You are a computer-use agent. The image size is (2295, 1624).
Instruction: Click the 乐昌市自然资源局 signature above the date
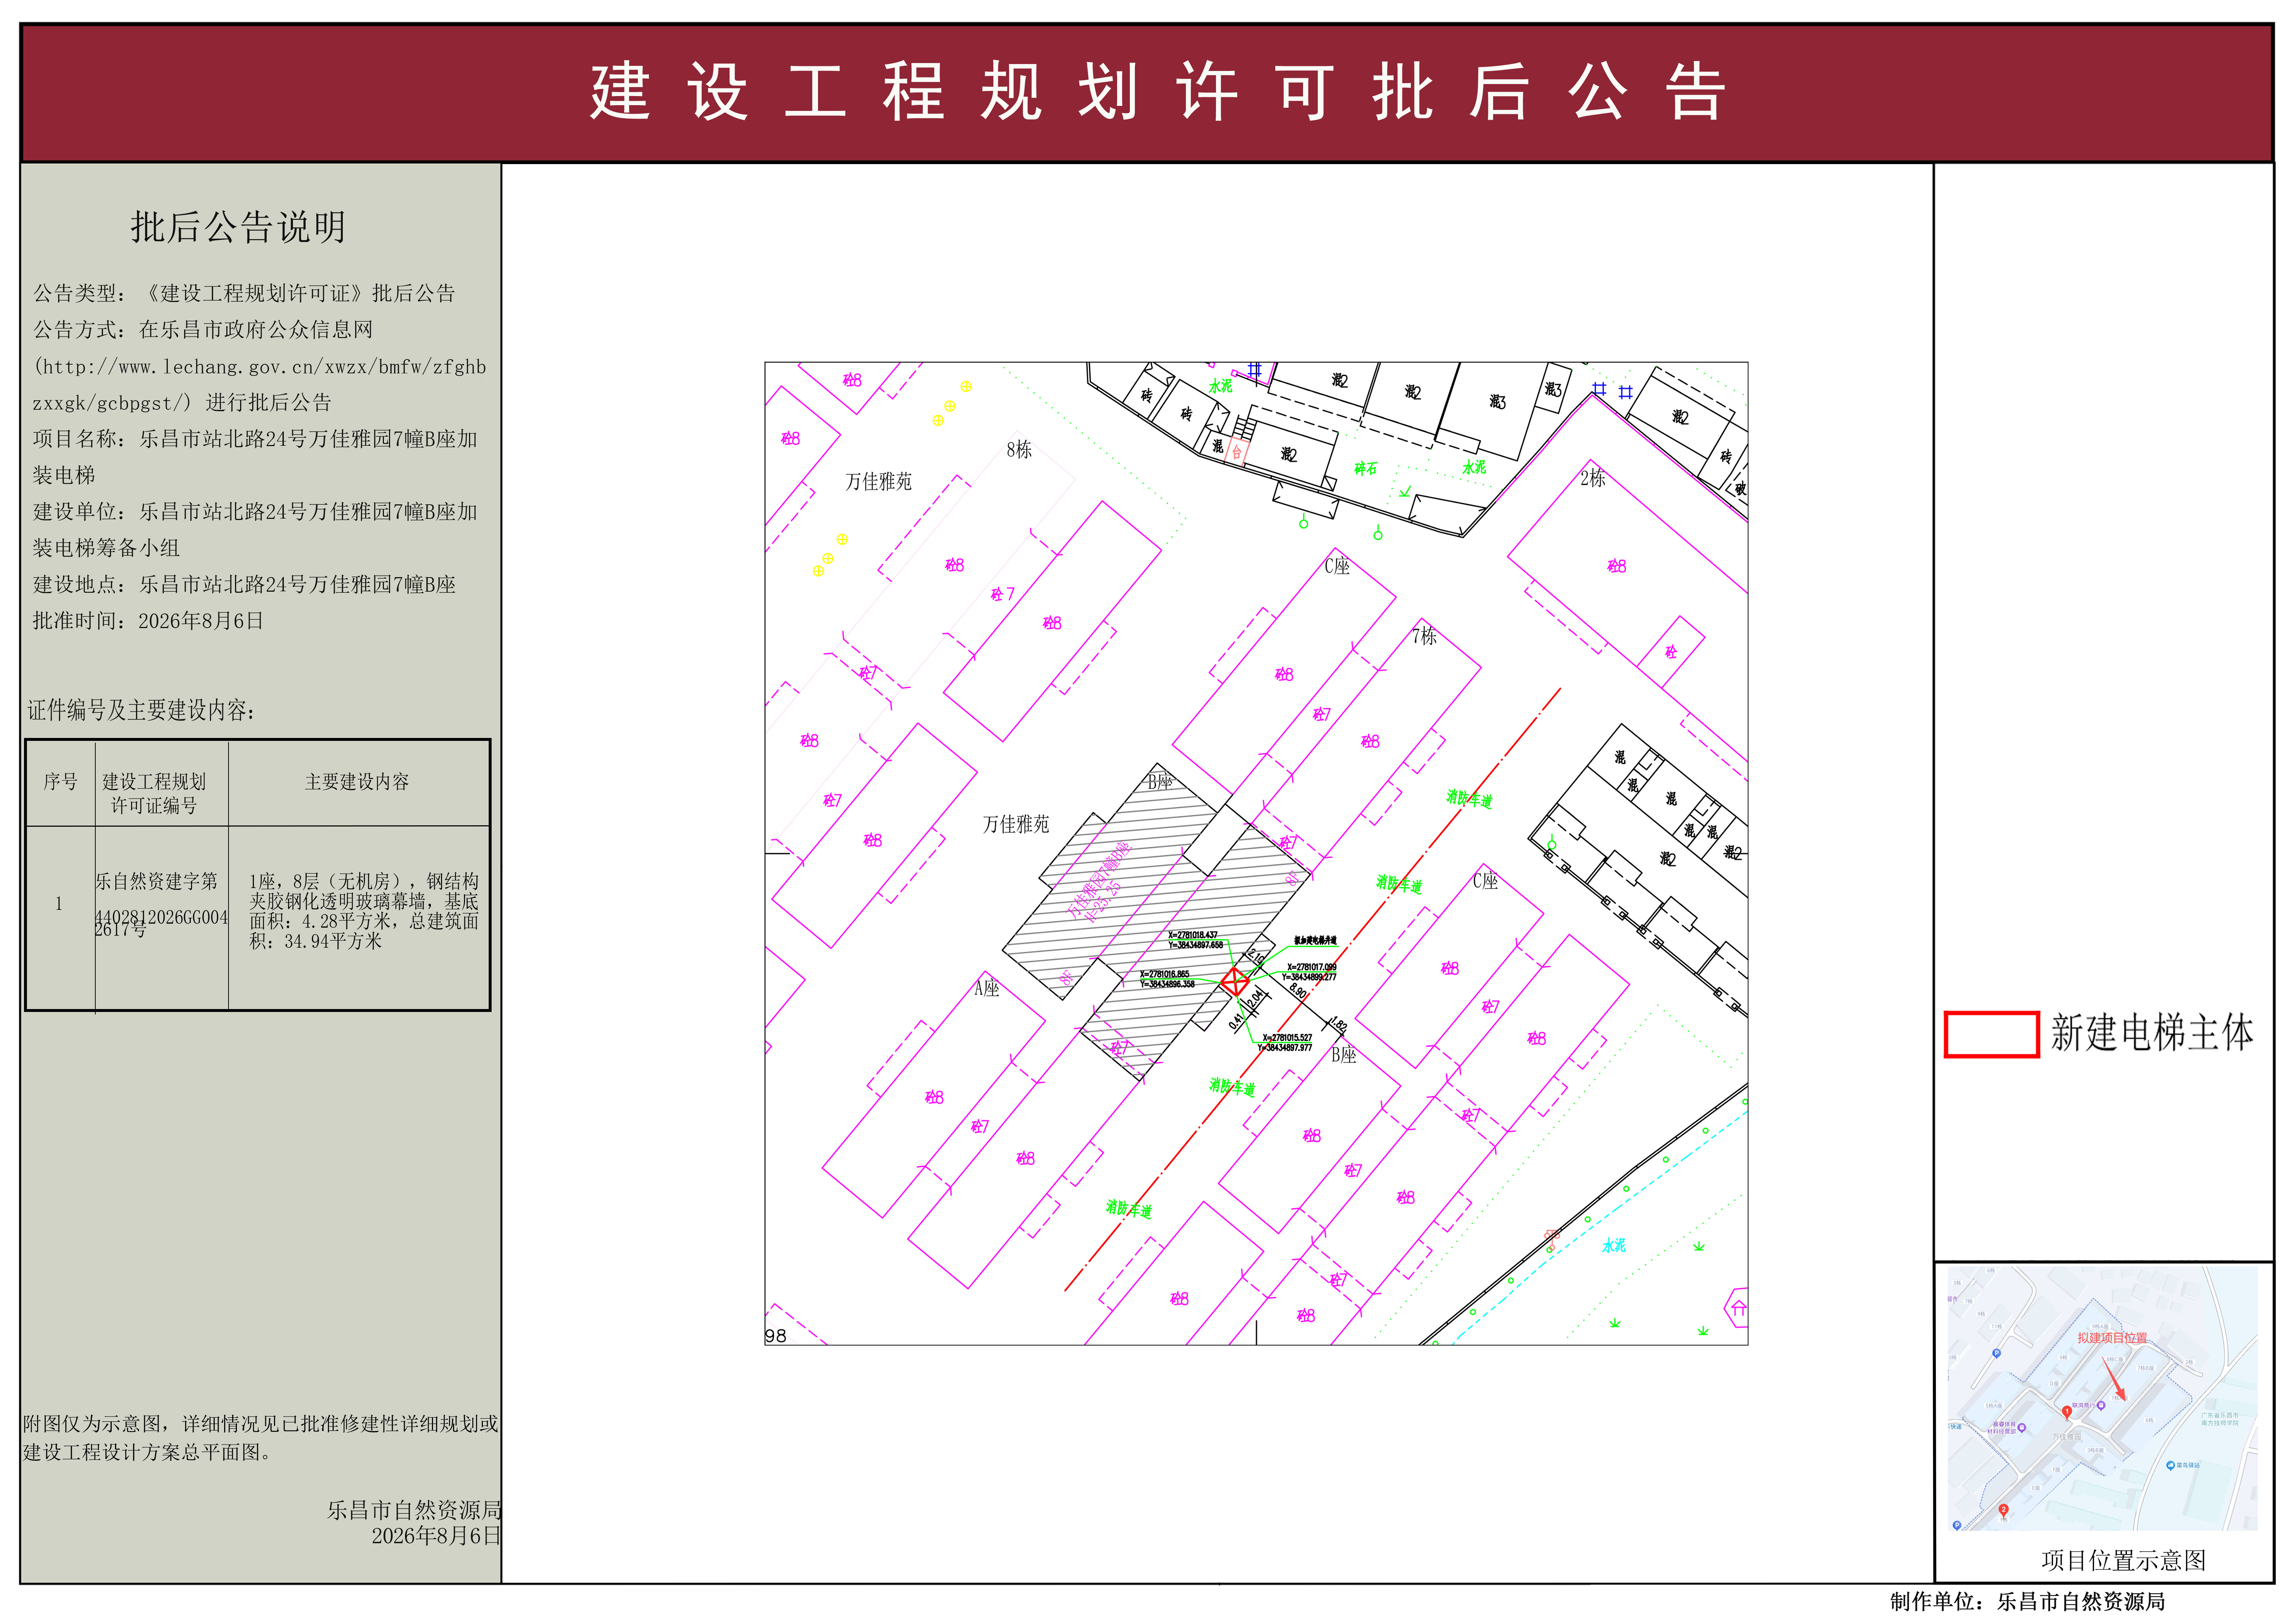pos(414,1510)
